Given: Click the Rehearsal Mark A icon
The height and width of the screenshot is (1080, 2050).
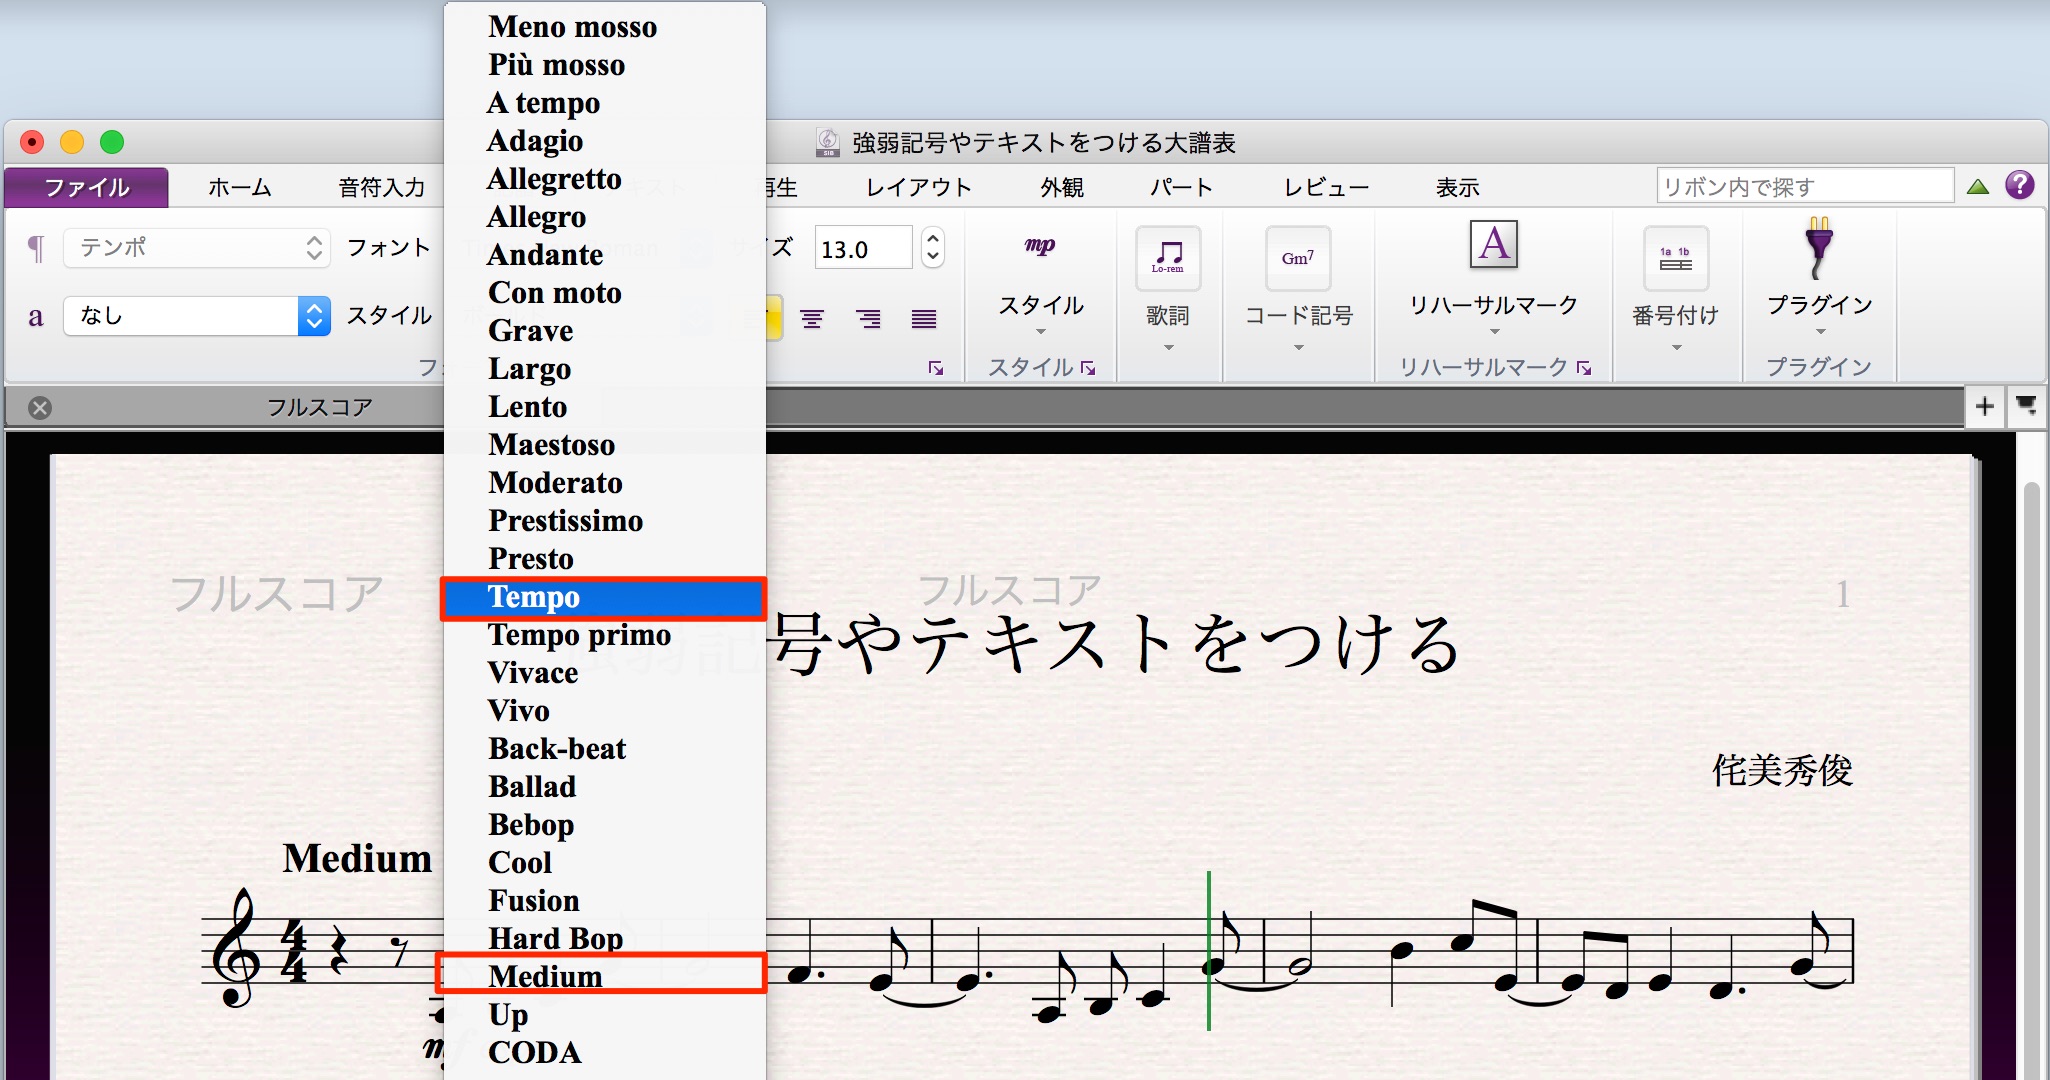Looking at the screenshot, I should pyautogui.click(x=1493, y=244).
